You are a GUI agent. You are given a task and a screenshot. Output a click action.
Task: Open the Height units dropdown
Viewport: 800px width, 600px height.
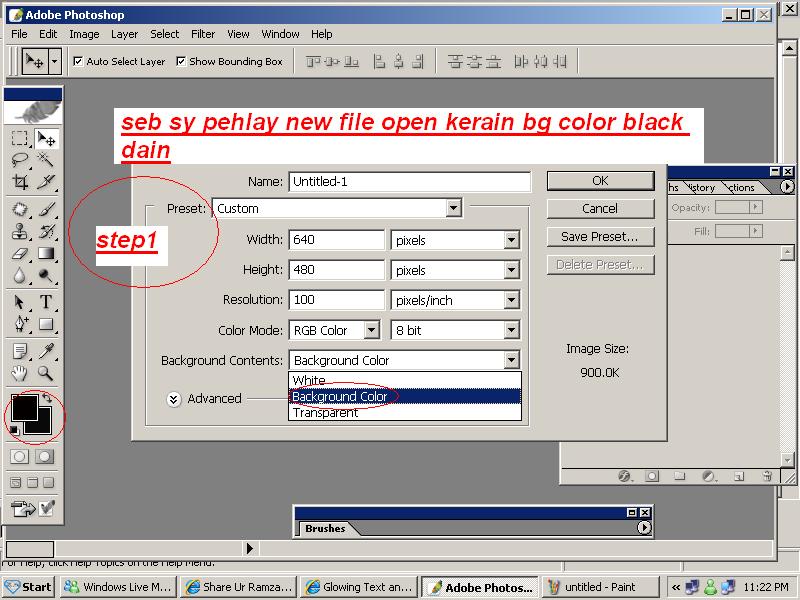pos(511,270)
